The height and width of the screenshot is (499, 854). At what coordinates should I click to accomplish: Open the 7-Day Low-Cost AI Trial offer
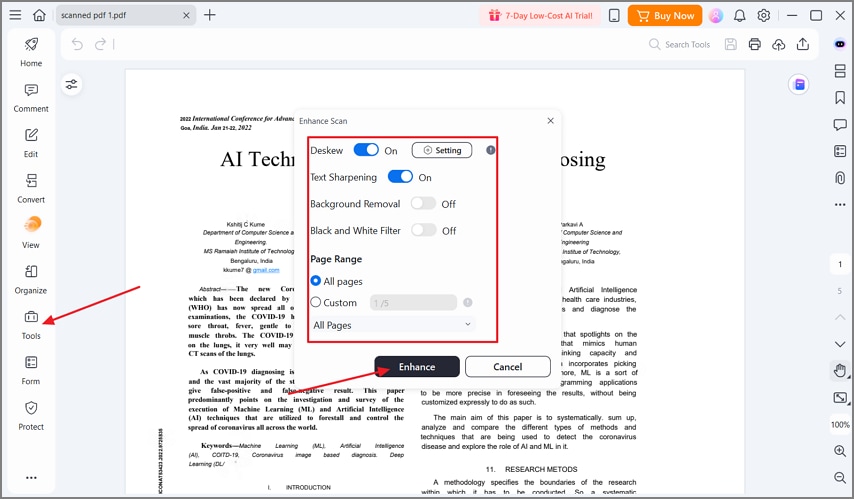[x=540, y=16]
